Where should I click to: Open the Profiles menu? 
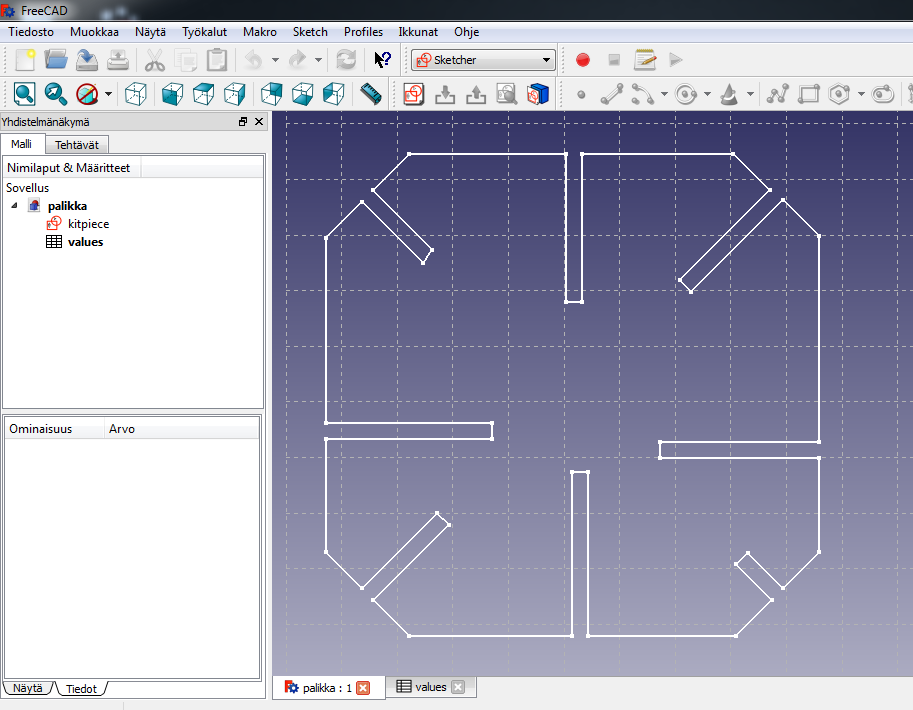coord(363,32)
